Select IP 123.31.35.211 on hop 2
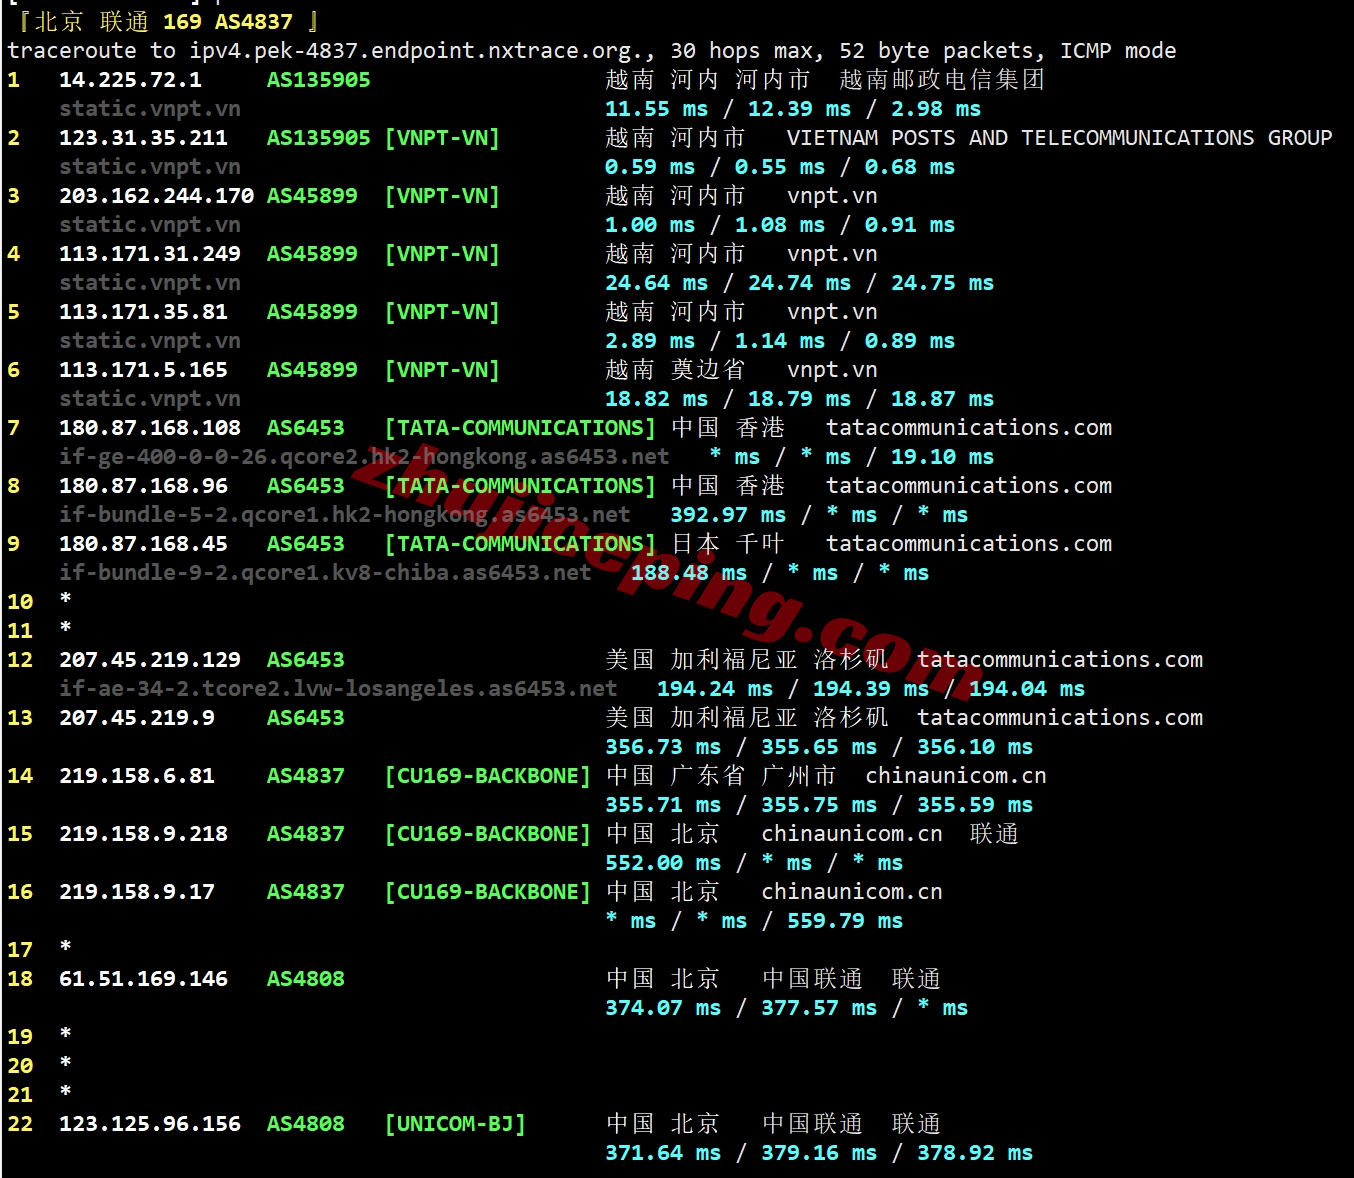1354x1178 pixels. point(143,138)
